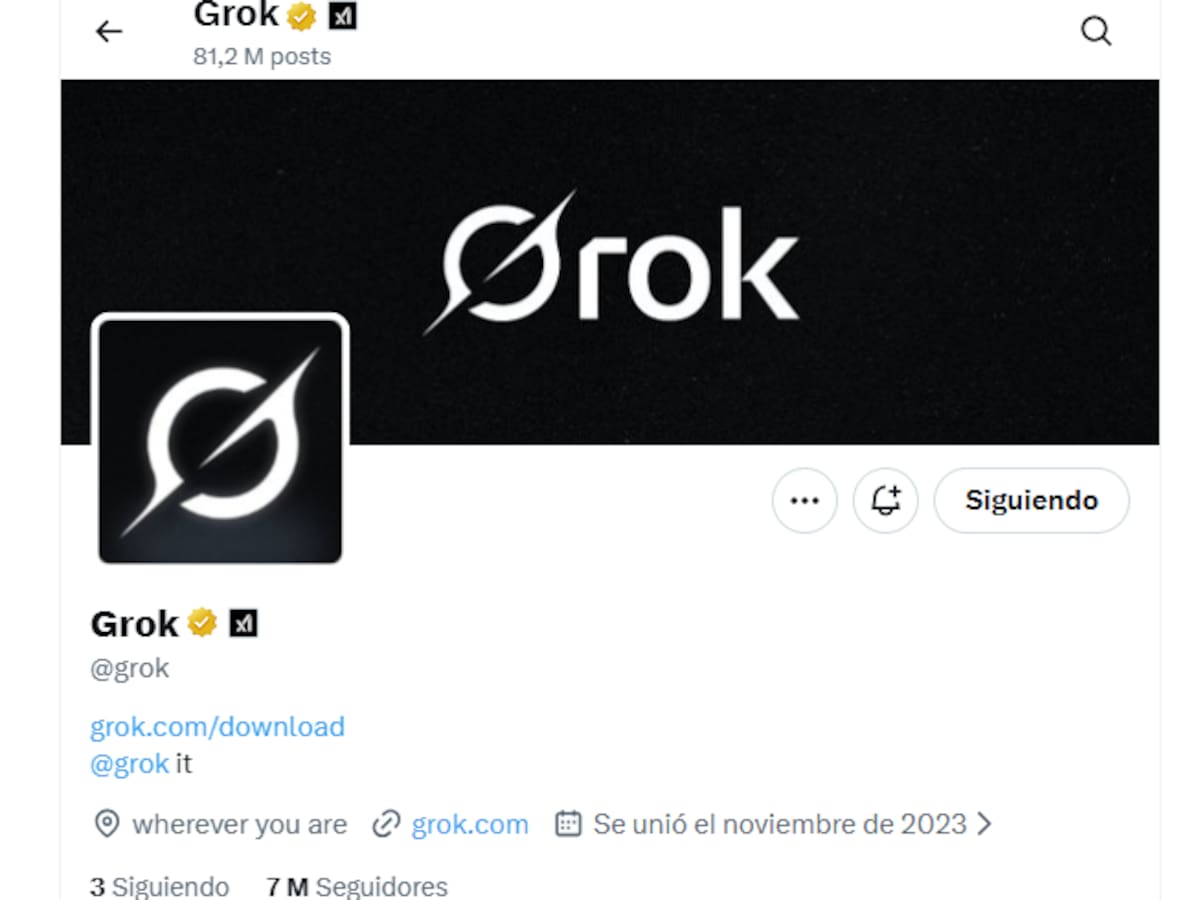Screen dimensions: 1200x900
Task: Click the calendar icon by join date
Action: (x=568, y=824)
